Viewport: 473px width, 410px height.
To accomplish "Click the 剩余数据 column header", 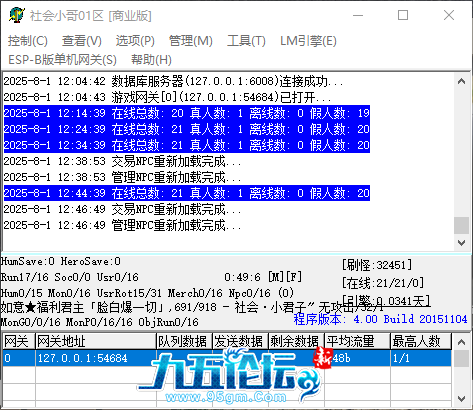I will point(297,341).
